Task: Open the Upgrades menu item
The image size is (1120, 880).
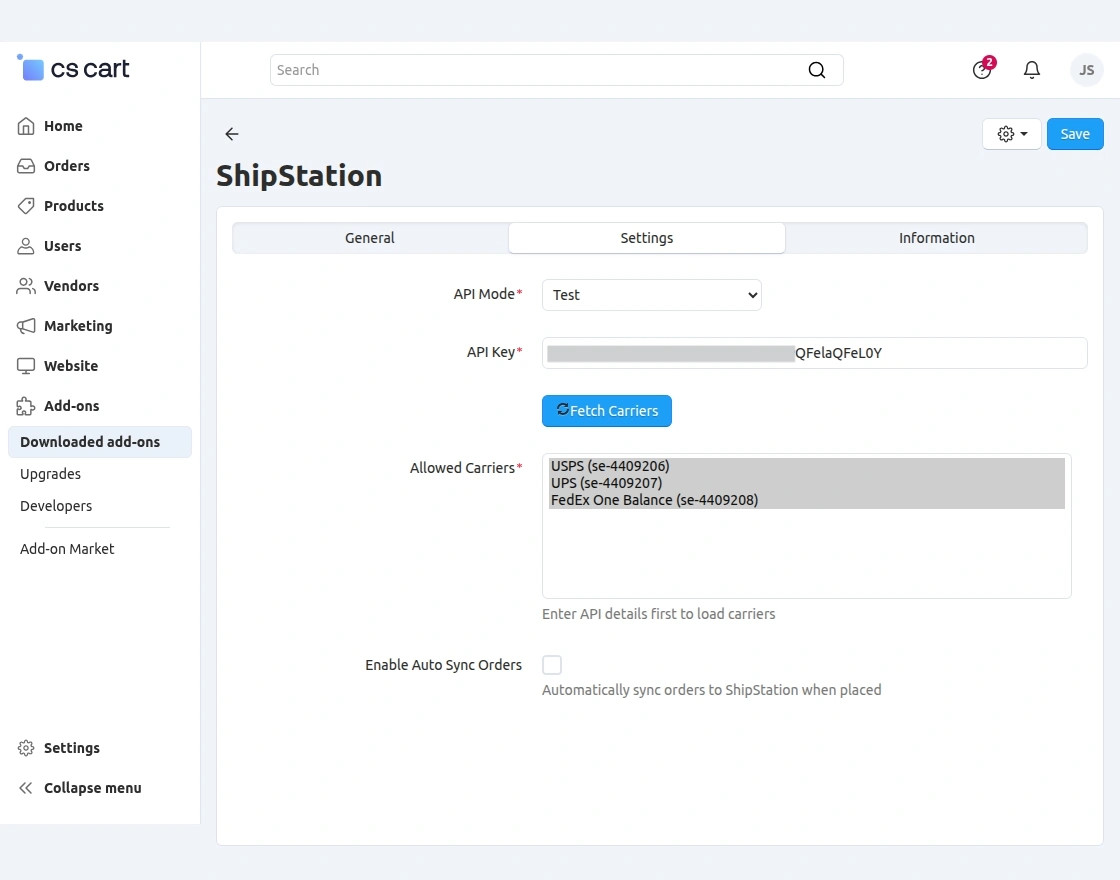Action: 50,474
